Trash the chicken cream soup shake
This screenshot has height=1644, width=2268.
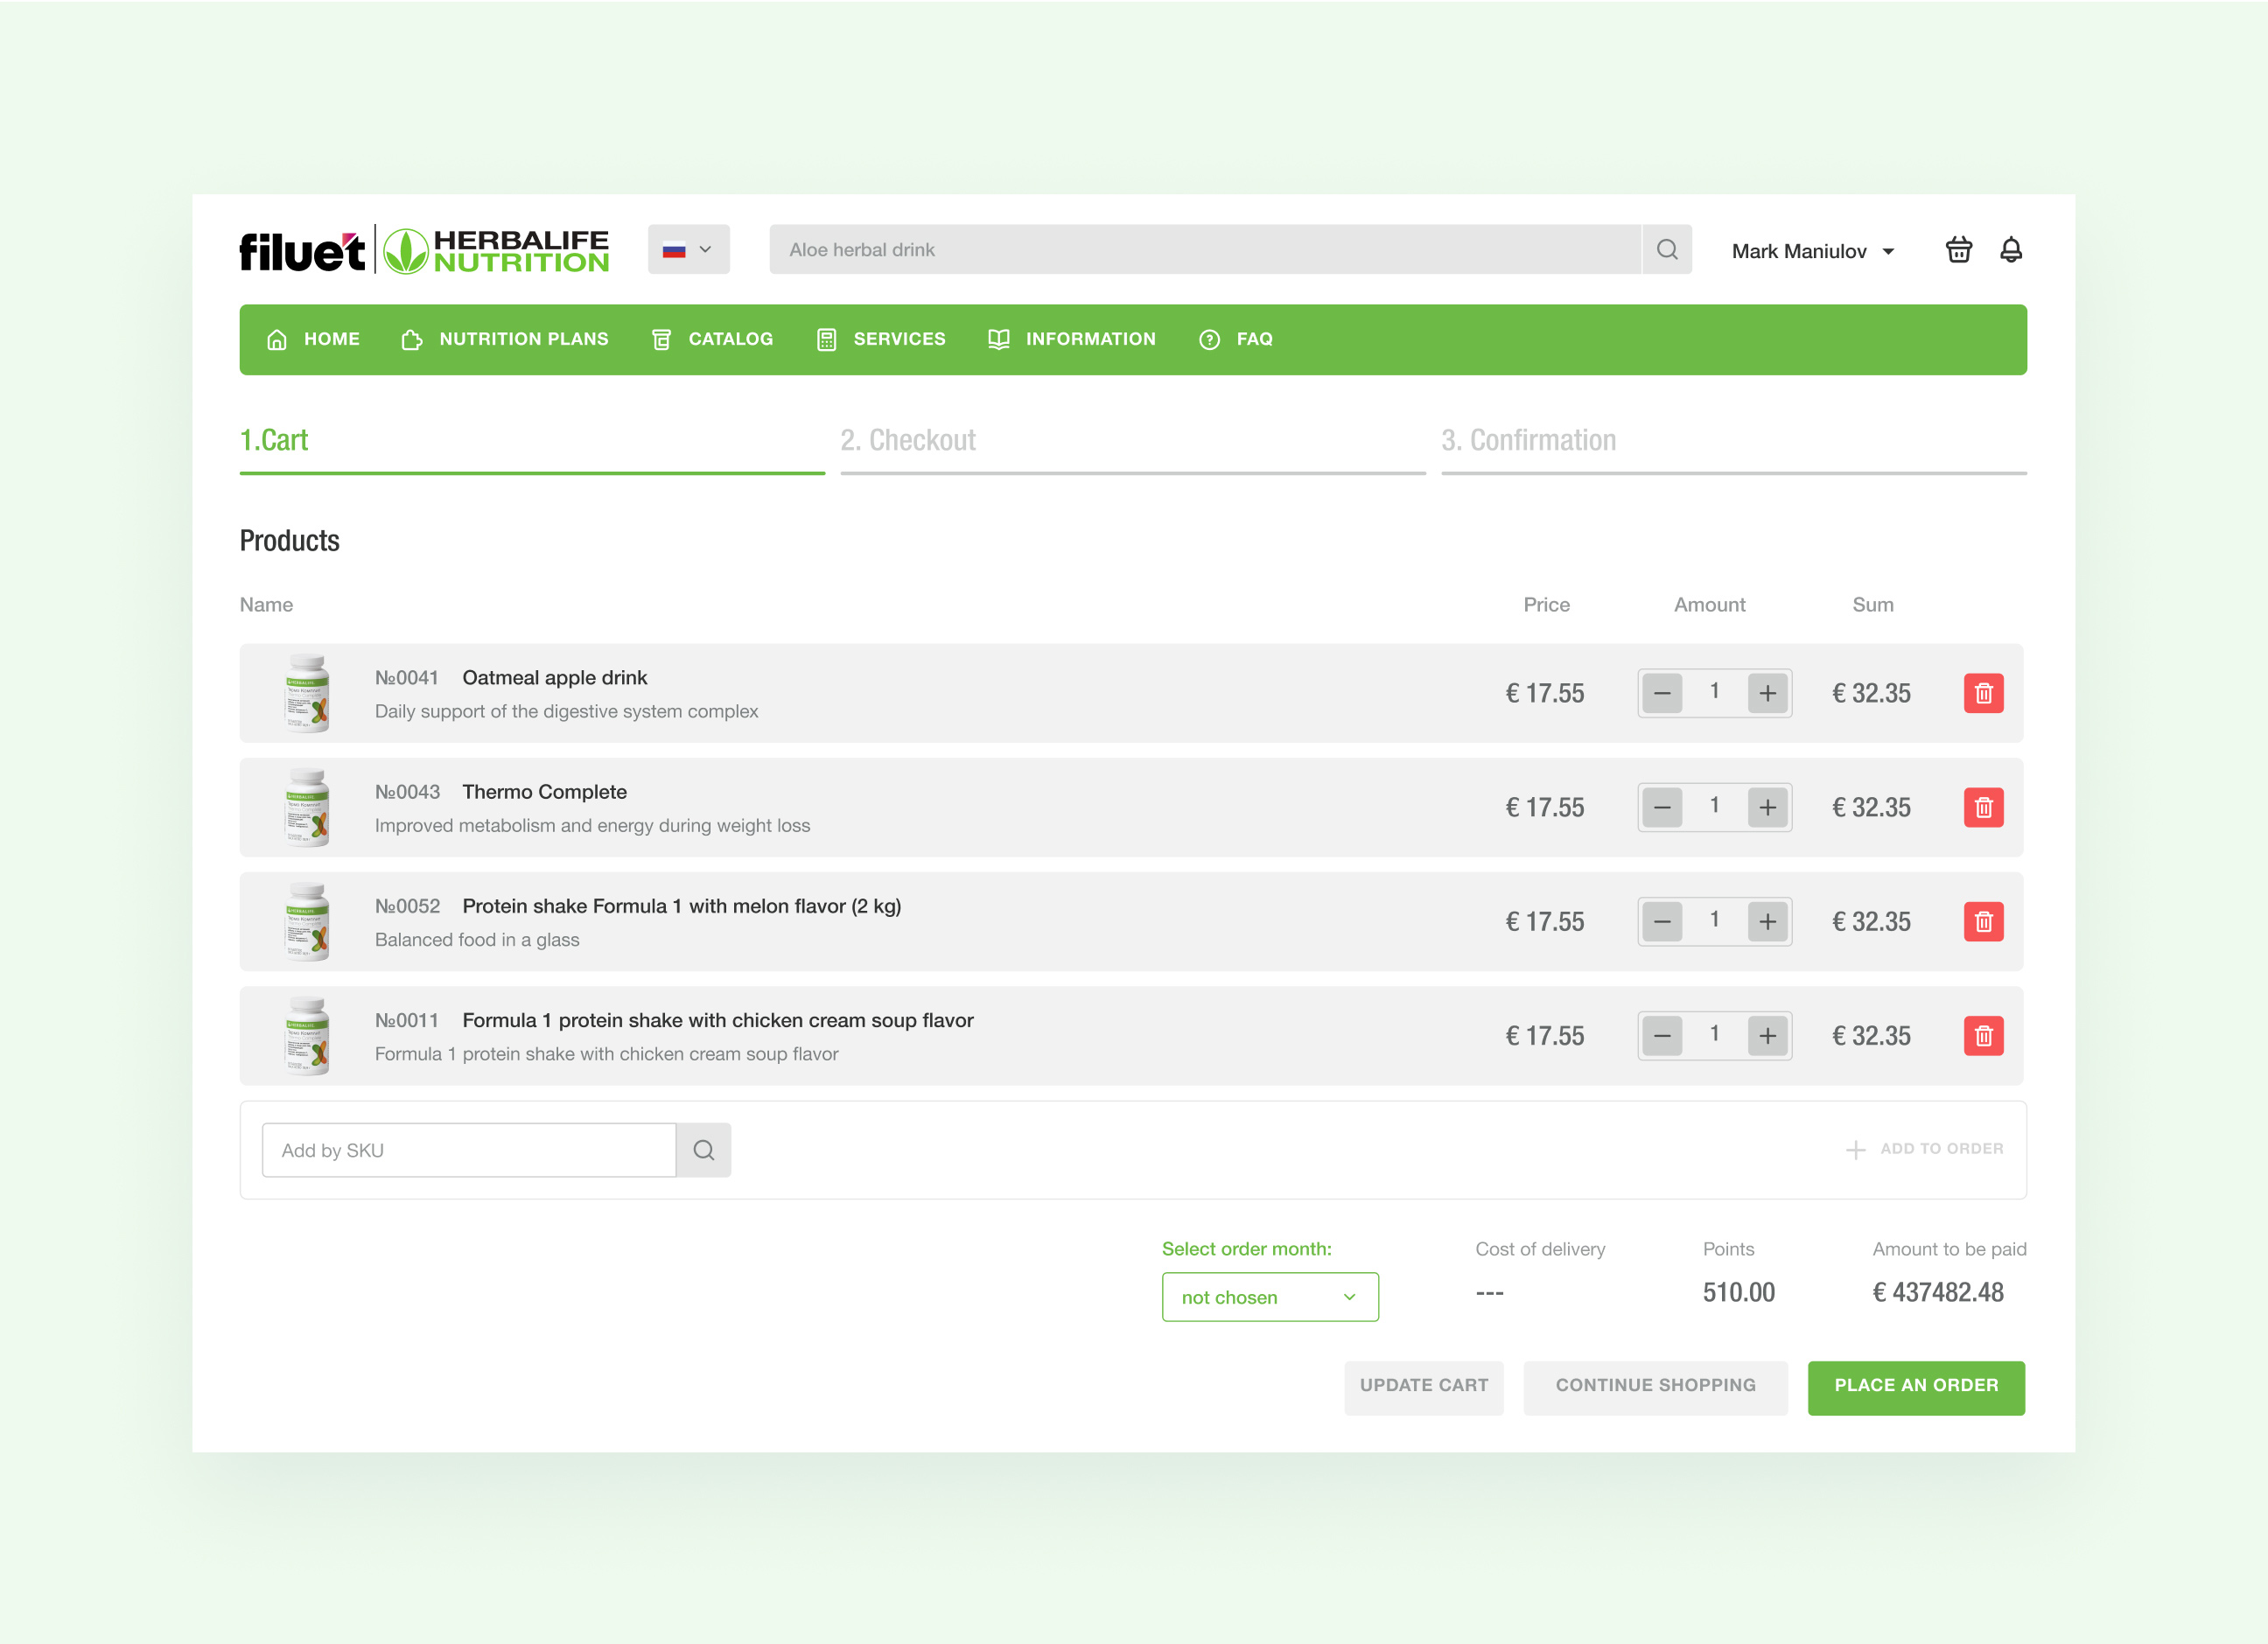pyautogui.click(x=1983, y=1036)
